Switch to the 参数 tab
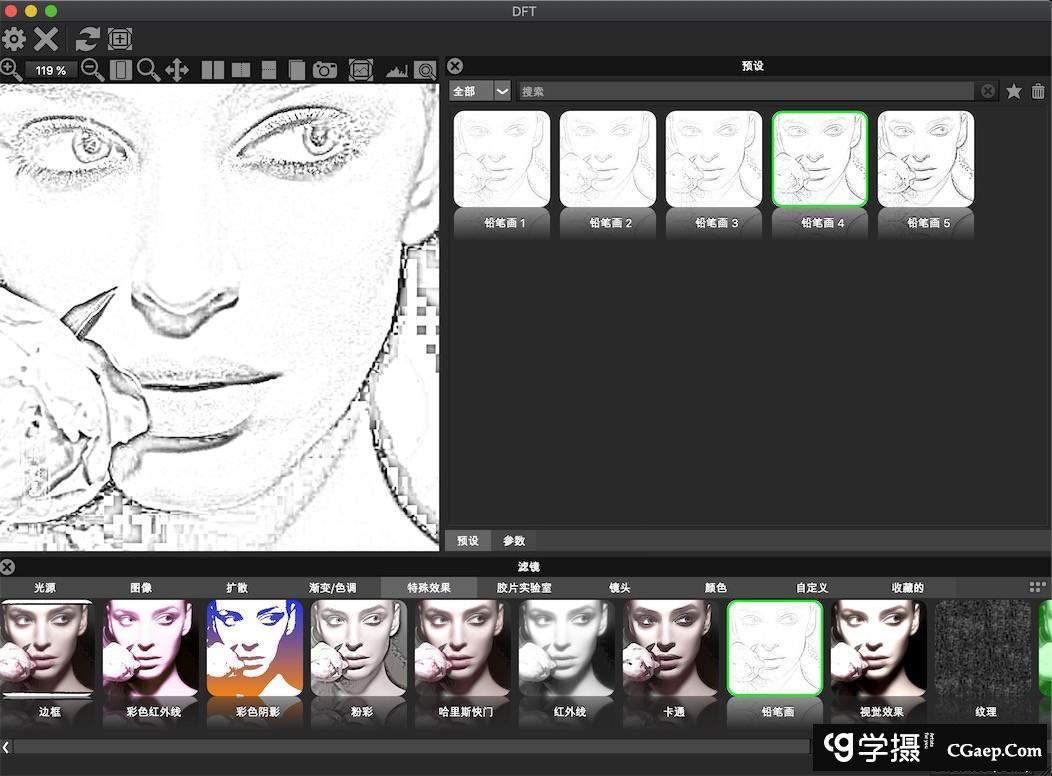1052x776 pixels. (513, 540)
